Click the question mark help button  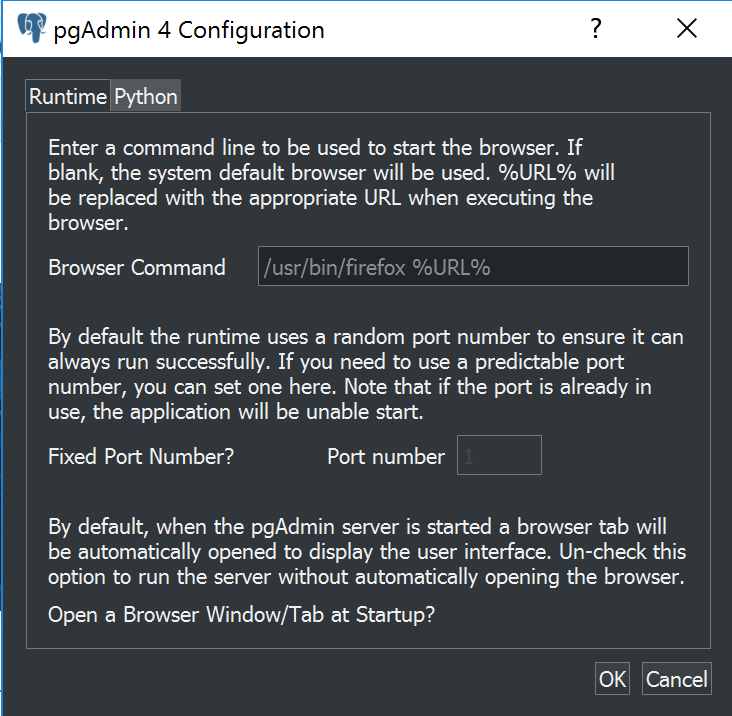[x=596, y=29]
